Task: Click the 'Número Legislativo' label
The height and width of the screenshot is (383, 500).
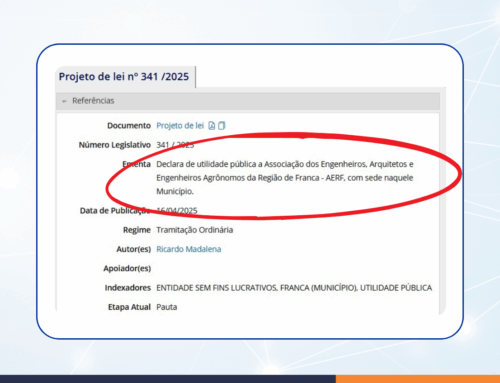Action: pyautogui.click(x=115, y=145)
